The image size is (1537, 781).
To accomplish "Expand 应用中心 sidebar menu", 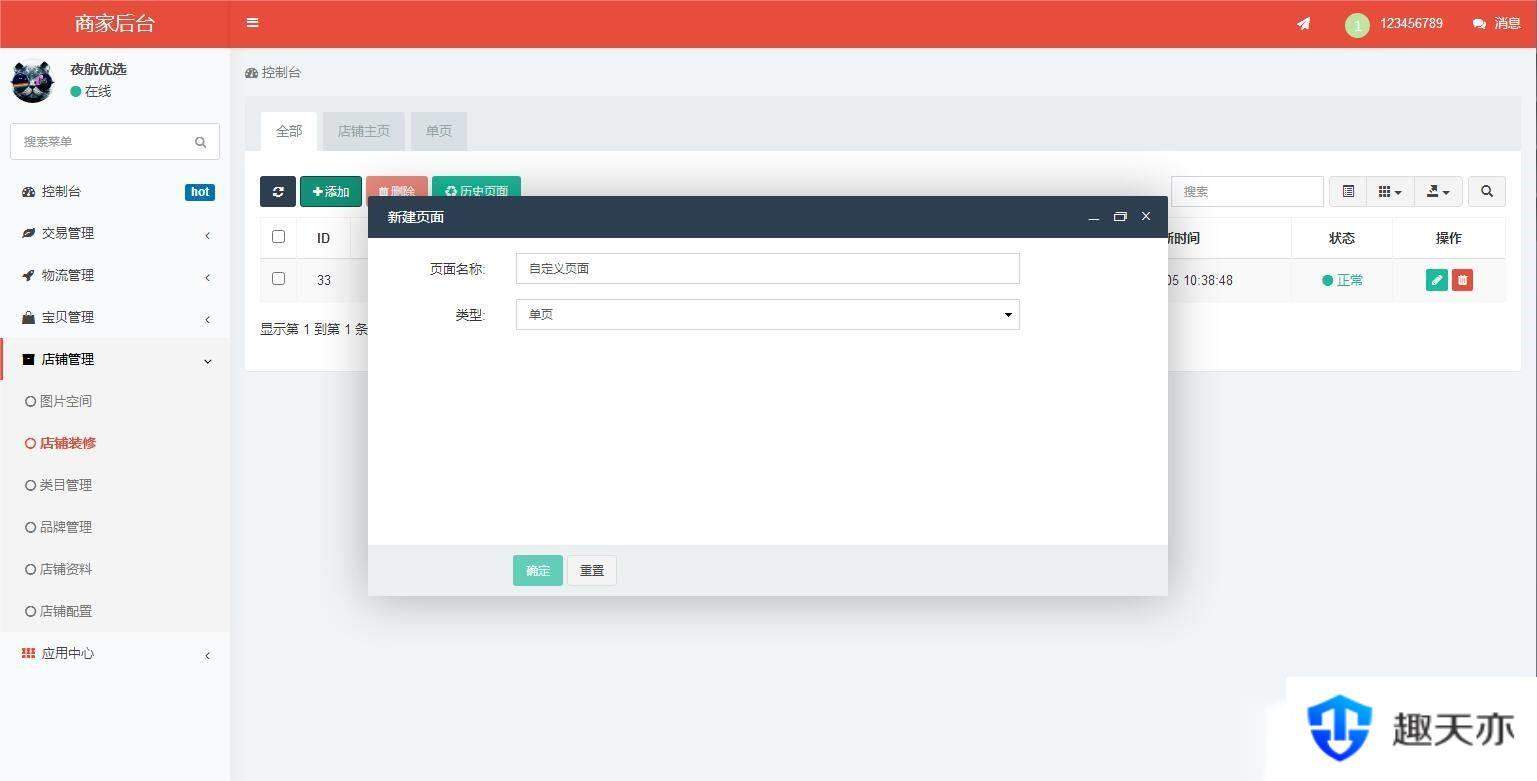I will pyautogui.click(x=115, y=653).
